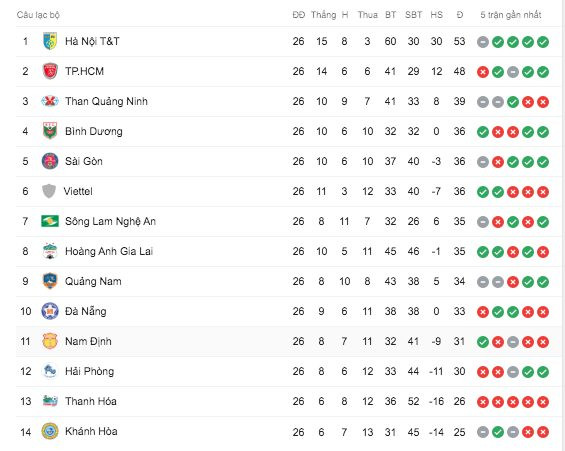Click the Khánh Hòa circular club badge

tap(50, 431)
